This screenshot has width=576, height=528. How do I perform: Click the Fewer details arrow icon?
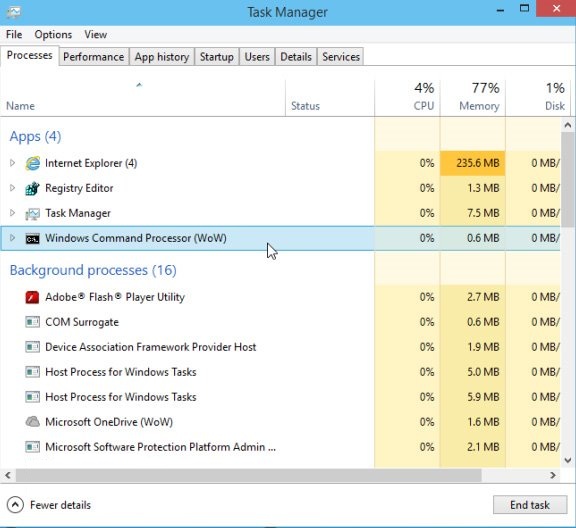15,505
